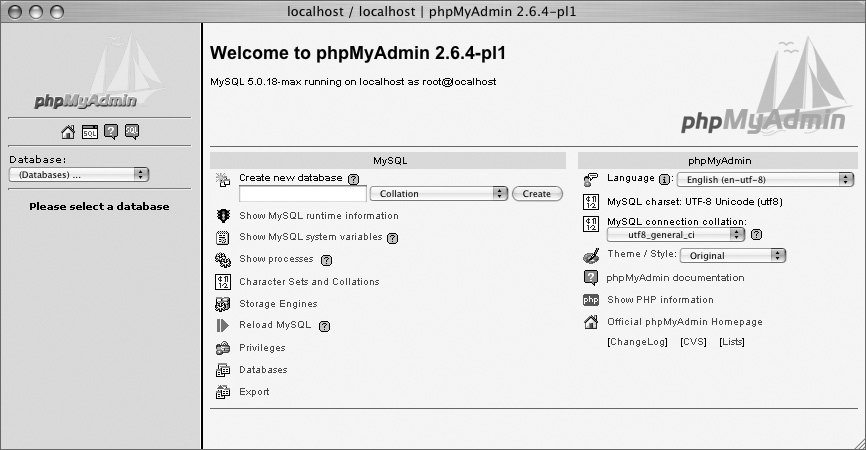Open the SQL query window icon
866x450 pixels.
(89, 132)
